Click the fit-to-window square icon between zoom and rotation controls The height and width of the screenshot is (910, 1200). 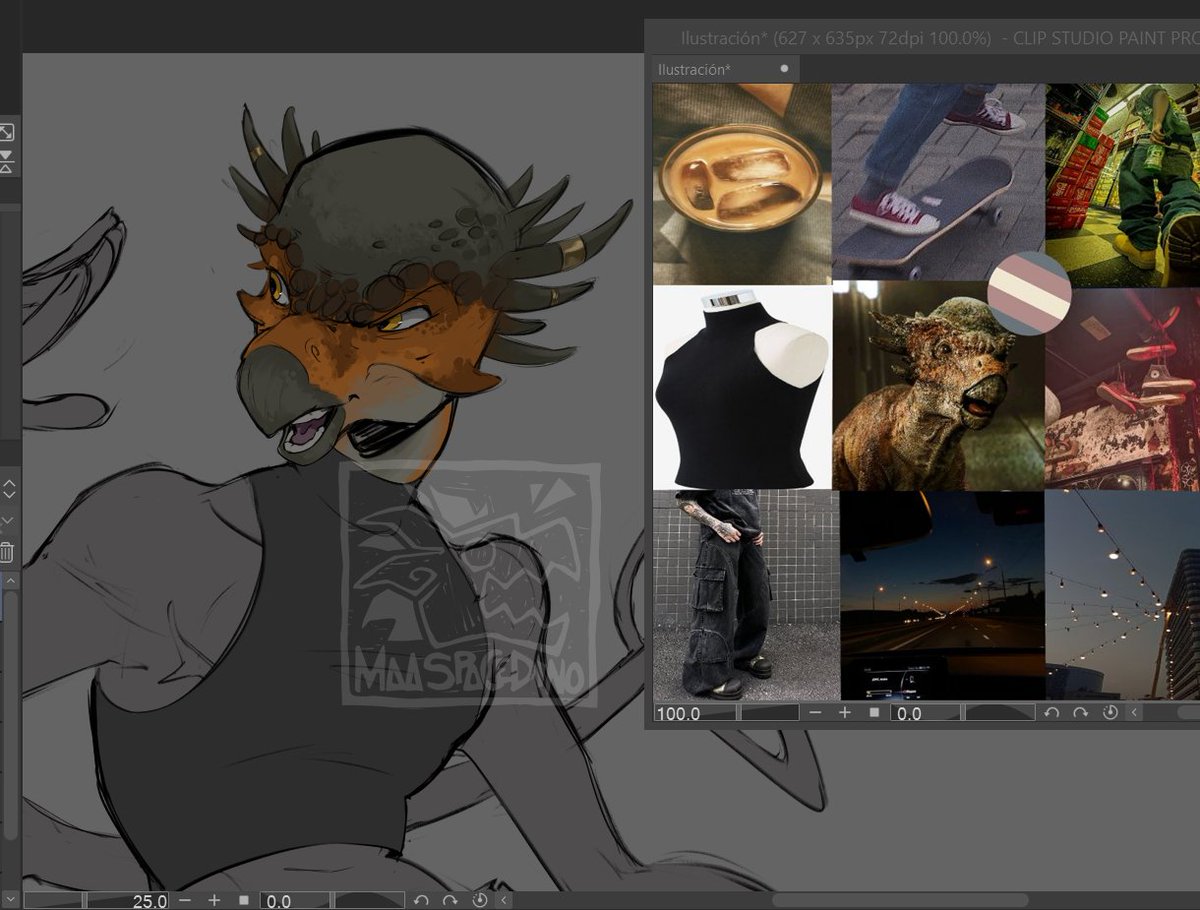(873, 714)
